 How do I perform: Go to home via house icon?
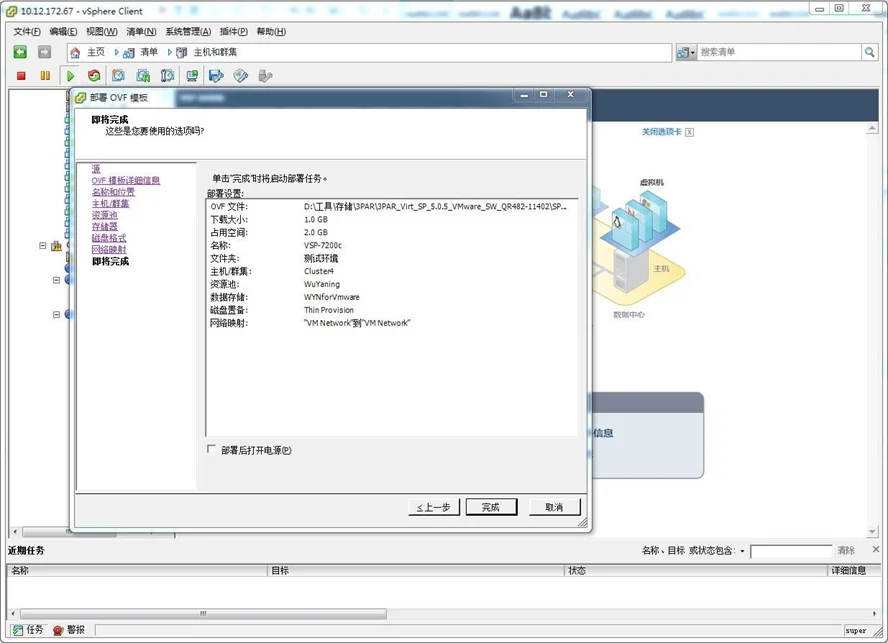(x=75, y=53)
